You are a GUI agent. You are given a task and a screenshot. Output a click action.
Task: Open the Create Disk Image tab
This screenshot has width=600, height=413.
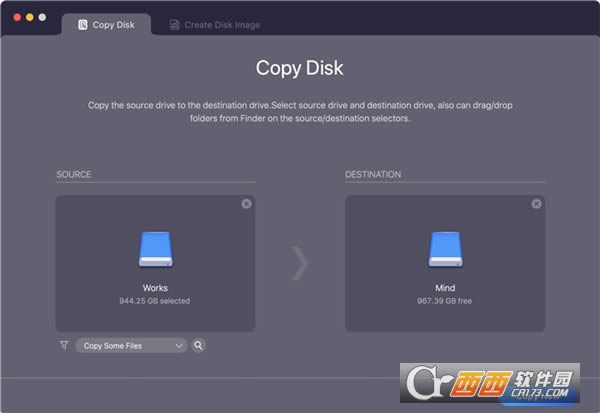click(215, 25)
